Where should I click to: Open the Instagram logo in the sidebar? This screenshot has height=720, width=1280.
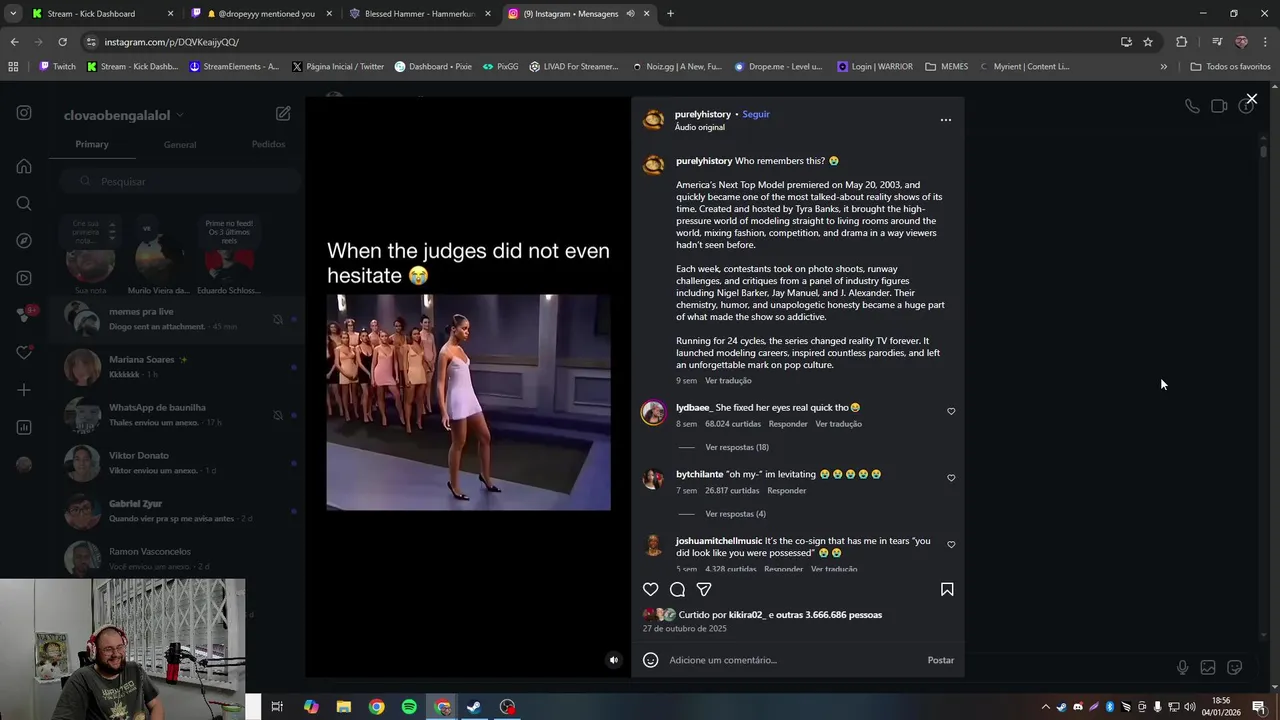click(x=24, y=113)
